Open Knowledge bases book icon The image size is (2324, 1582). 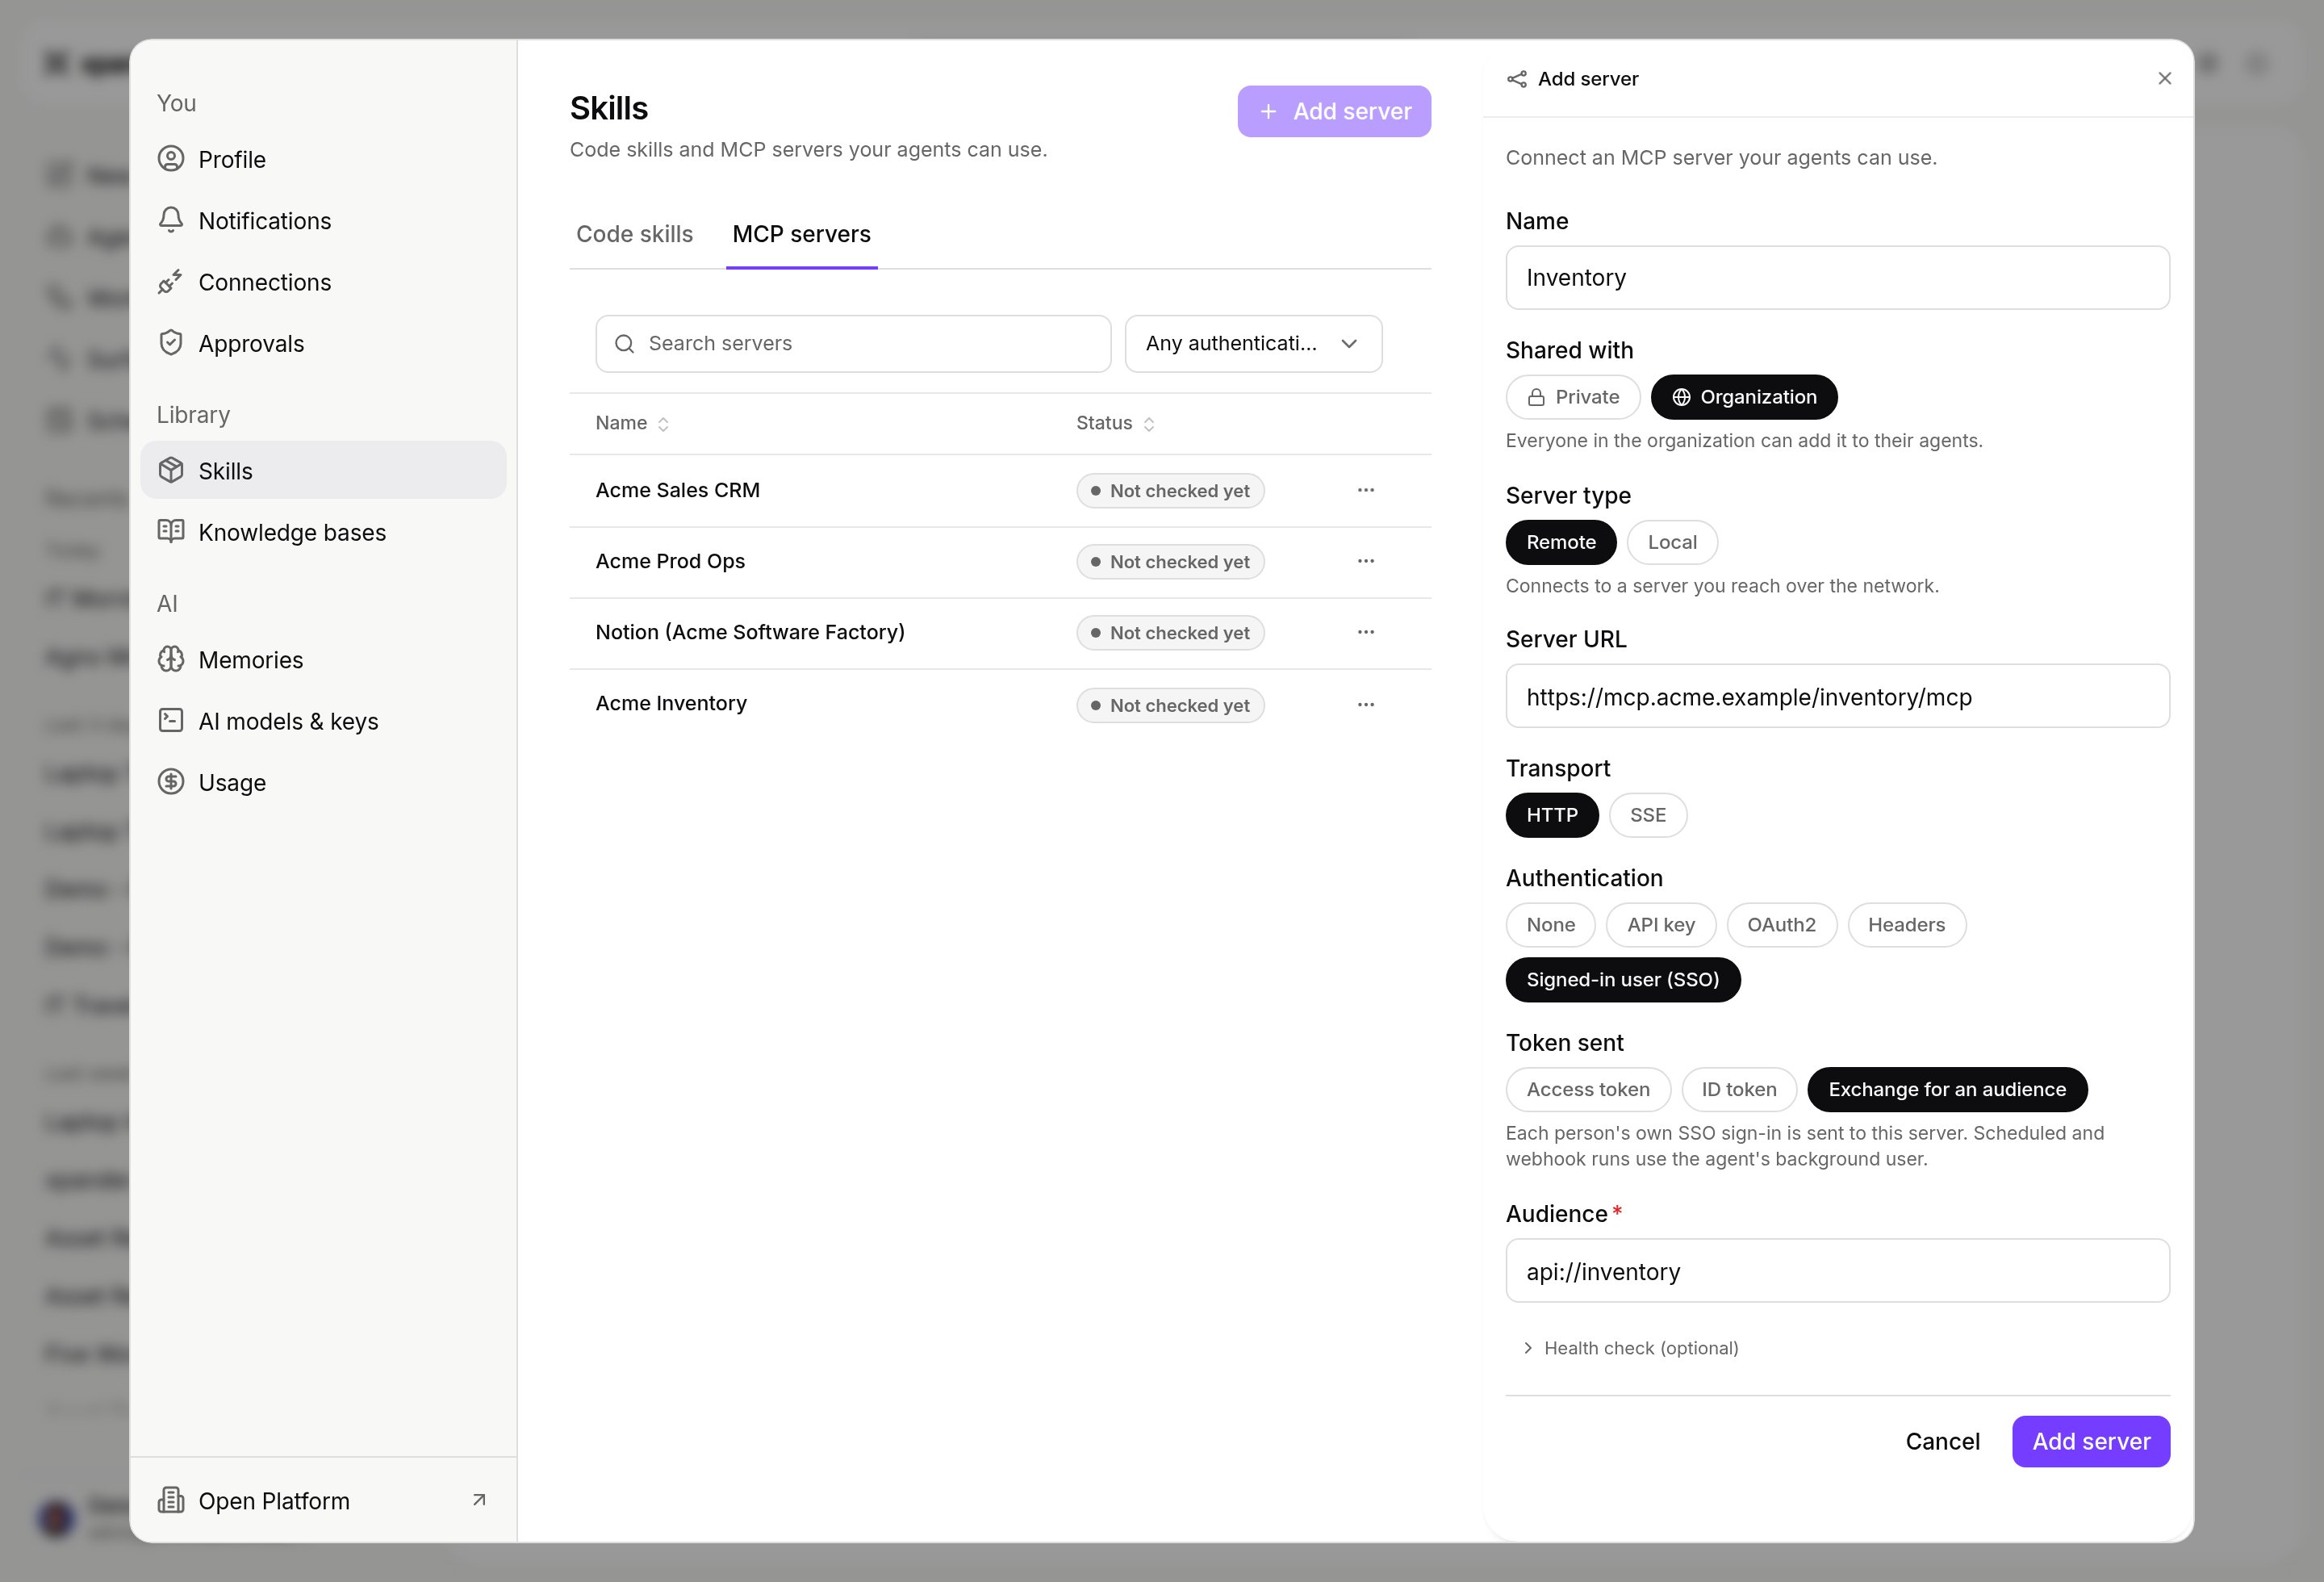(x=171, y=531)
